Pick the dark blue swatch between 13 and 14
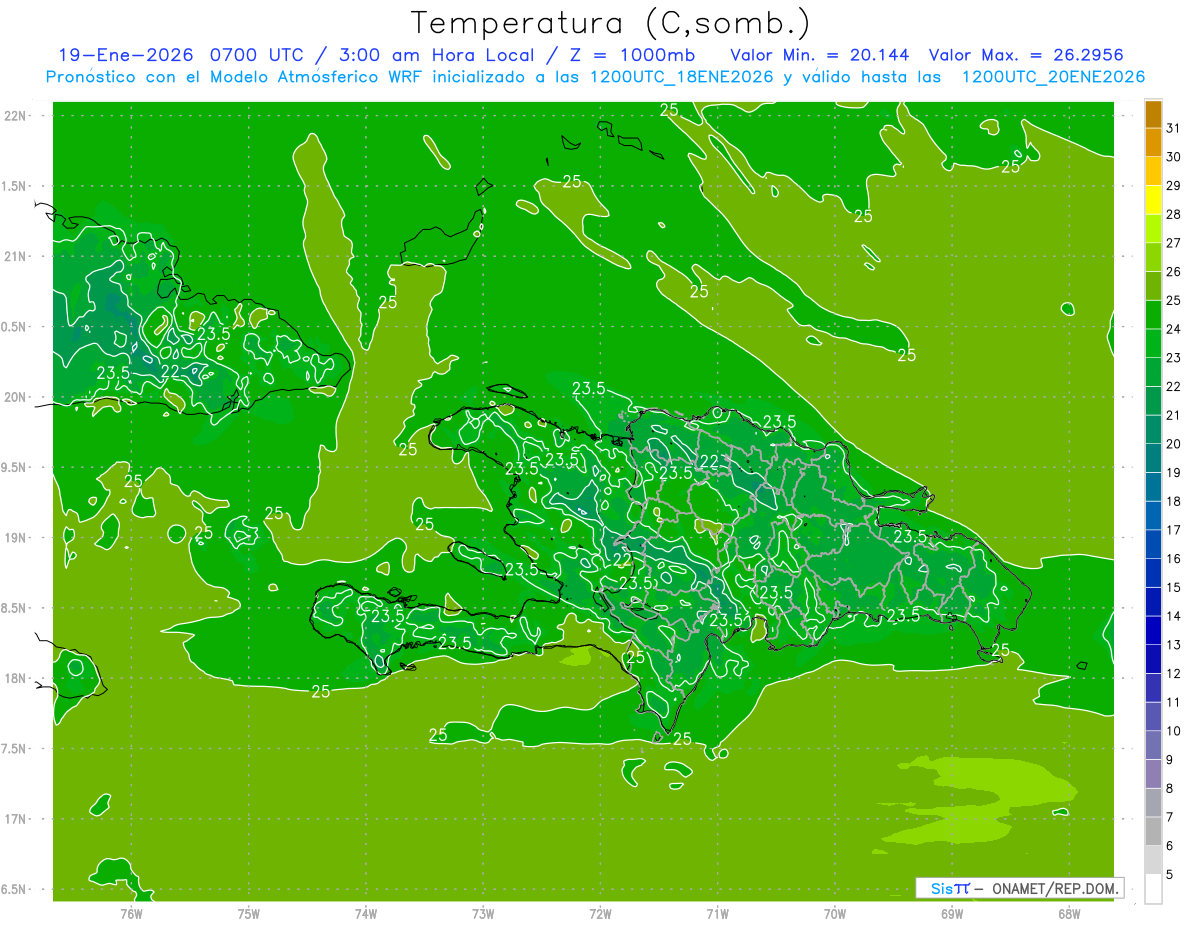 1153,630
